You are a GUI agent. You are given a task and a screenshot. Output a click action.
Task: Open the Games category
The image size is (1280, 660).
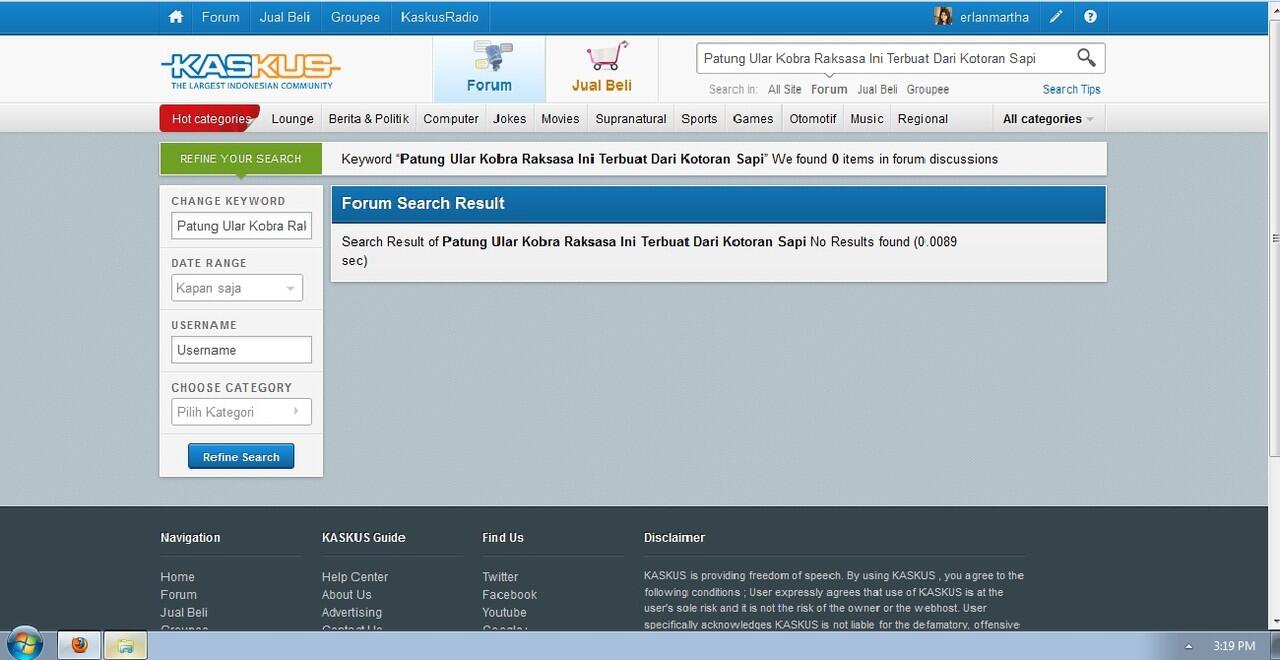[753, 118]
